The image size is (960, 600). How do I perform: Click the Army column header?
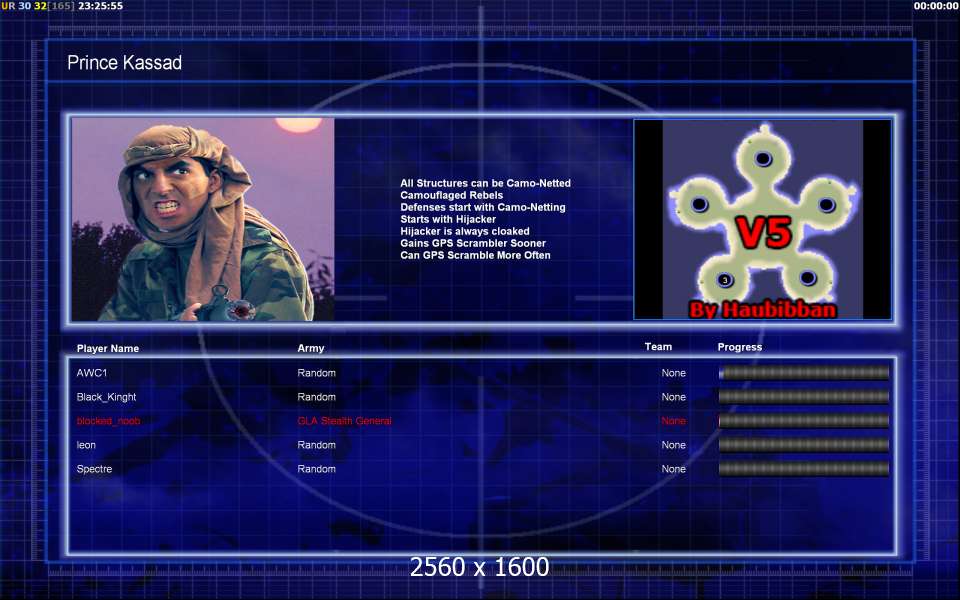[311, 348]
